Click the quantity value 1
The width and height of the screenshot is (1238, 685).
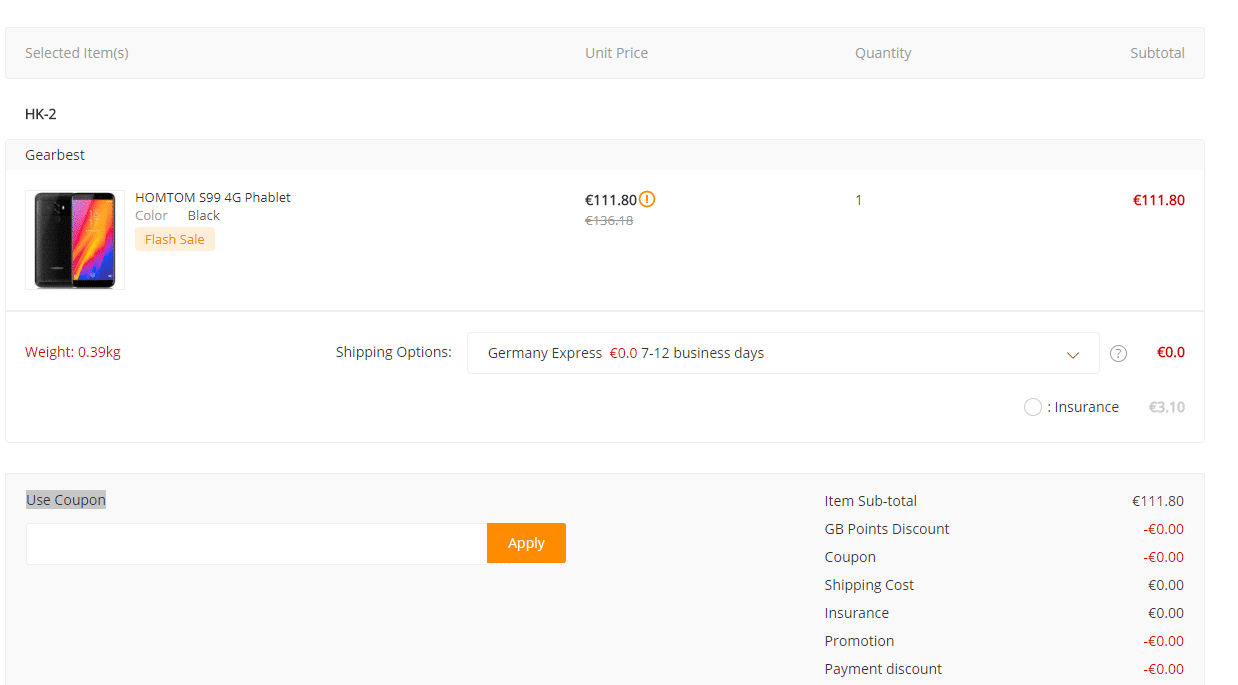click(858, 200)
